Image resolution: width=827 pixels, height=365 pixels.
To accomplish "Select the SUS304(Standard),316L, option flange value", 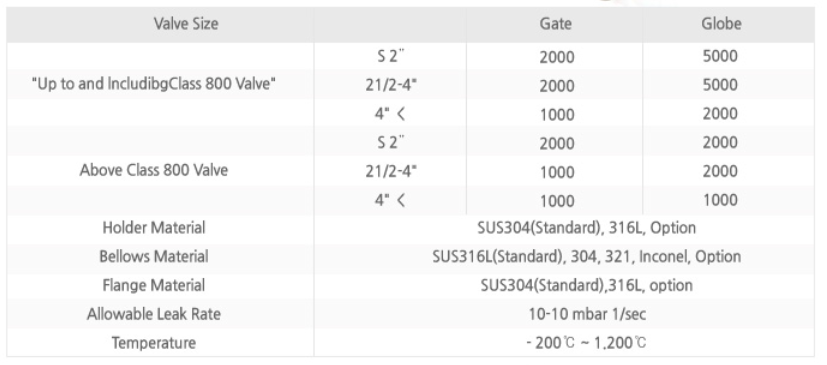I will click(586, 285).
